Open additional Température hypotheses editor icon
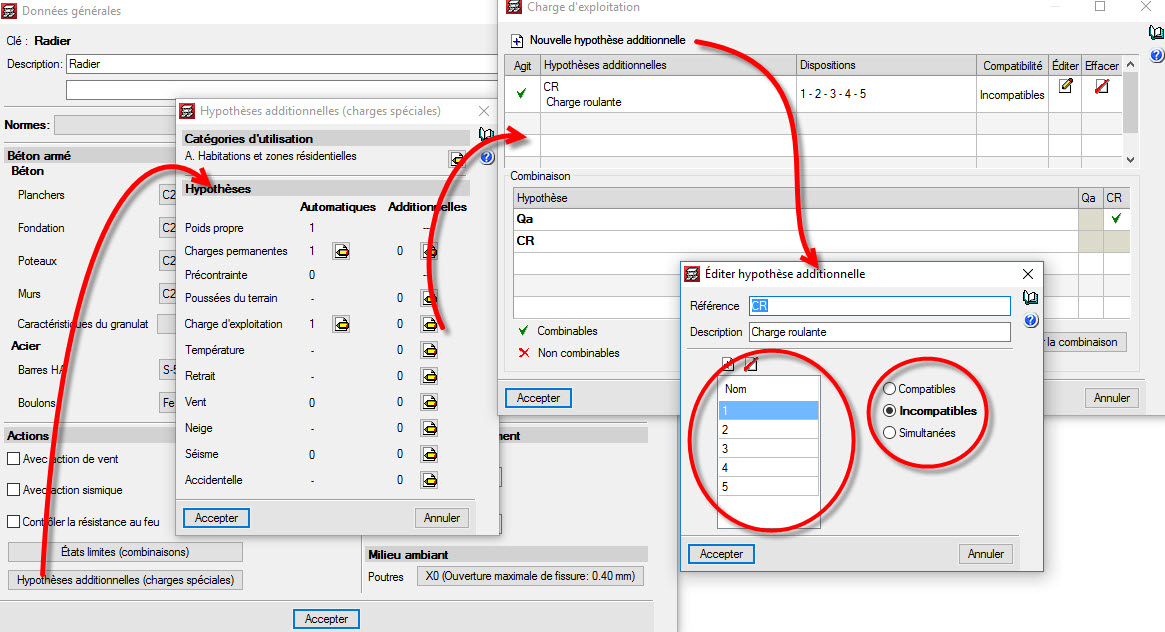This screenshot has height=632, width=1165. 429,350
